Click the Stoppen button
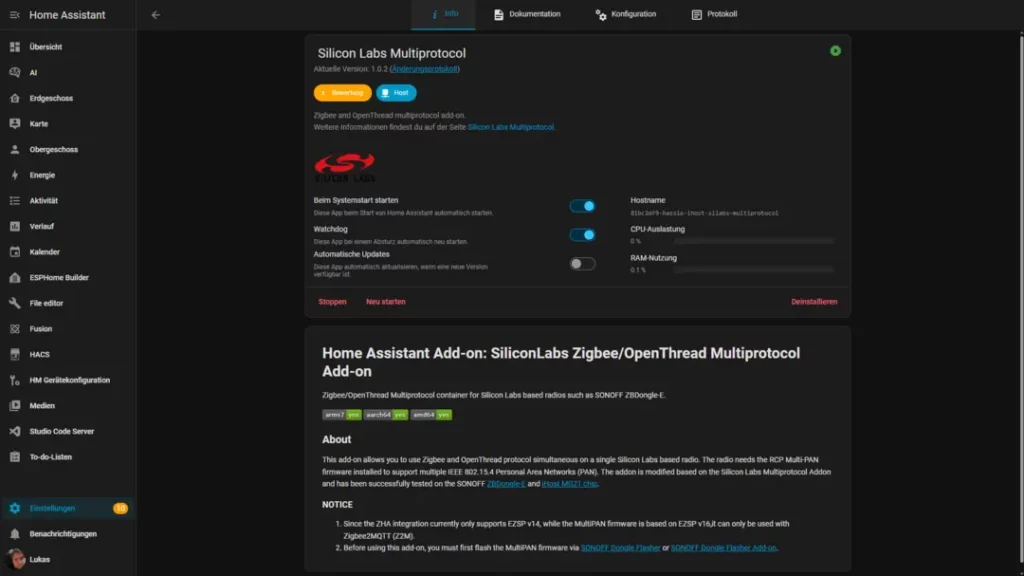 (x=332, y=302)
